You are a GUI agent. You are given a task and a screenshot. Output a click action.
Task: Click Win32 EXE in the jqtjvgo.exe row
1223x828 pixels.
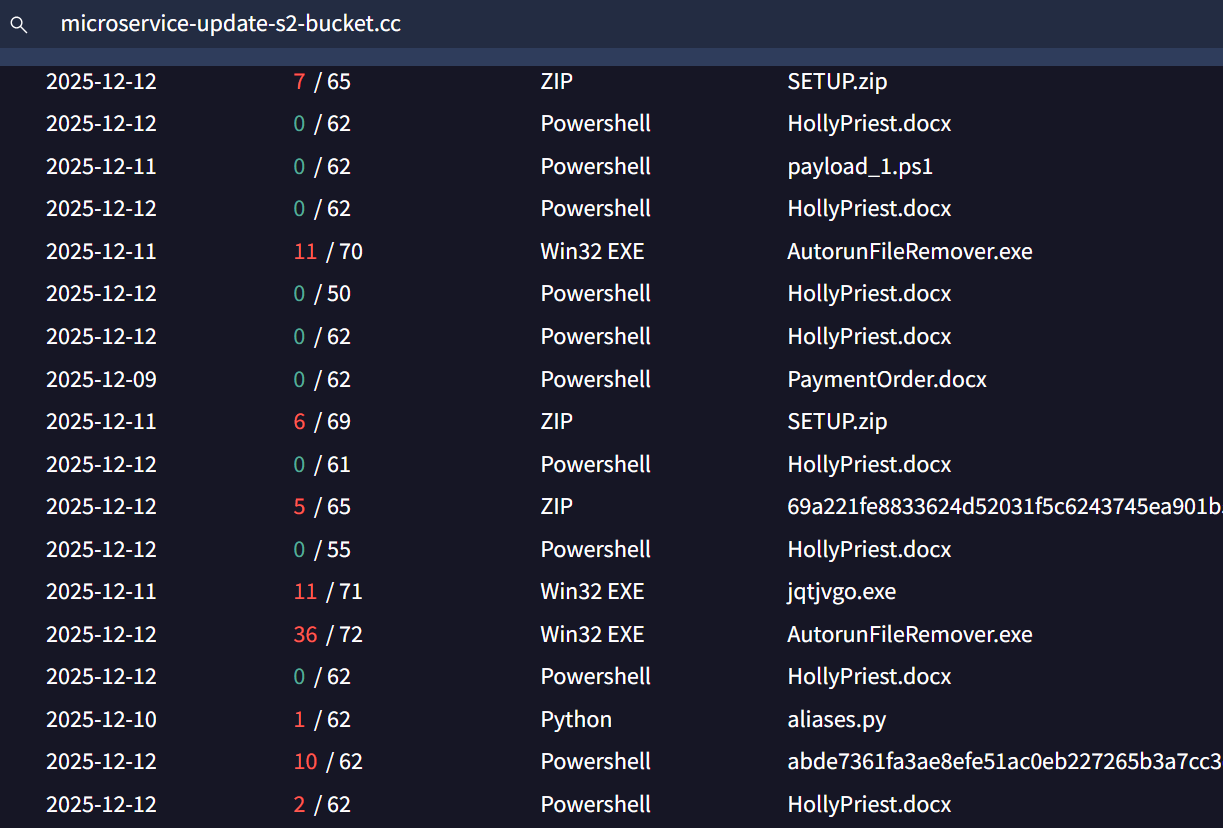(x=592, y=592)
